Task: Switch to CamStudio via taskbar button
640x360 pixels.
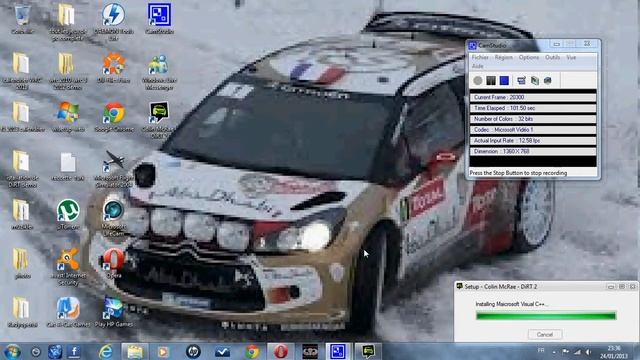Action: pyautogui.click(x=338, y=351)
